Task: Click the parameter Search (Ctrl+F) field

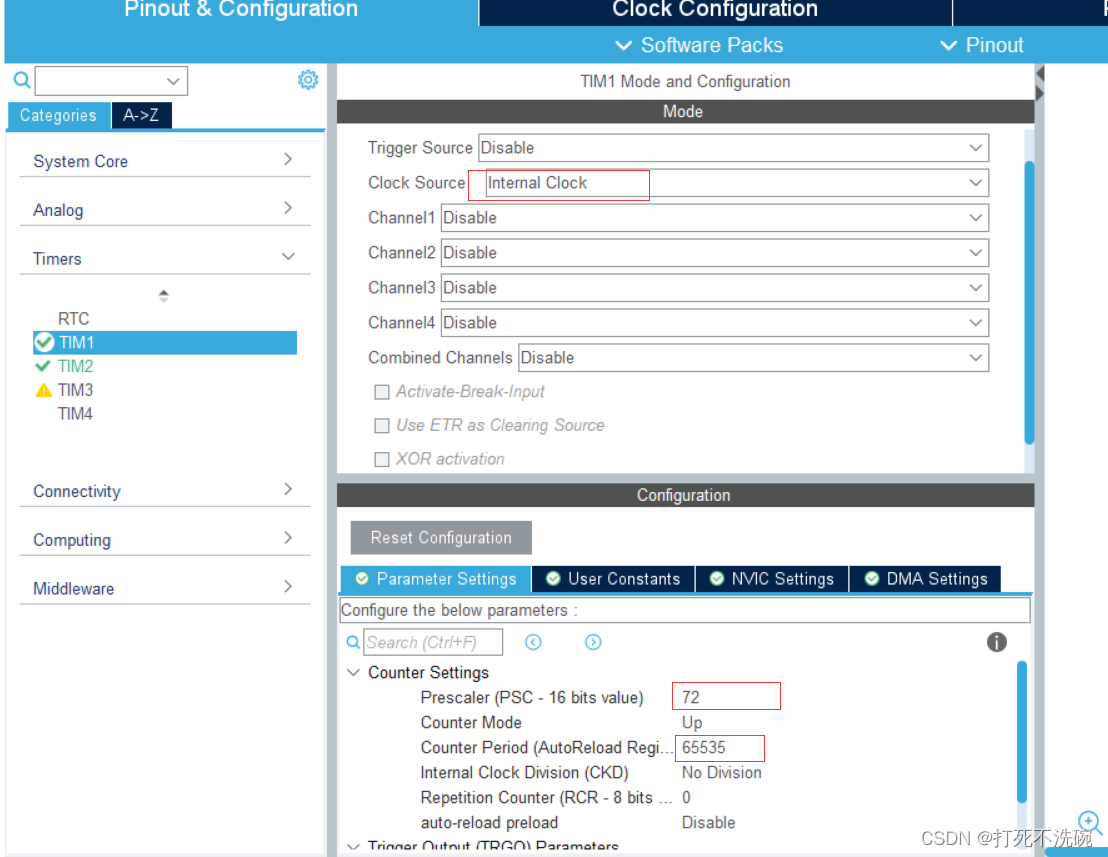Action: 433,642
